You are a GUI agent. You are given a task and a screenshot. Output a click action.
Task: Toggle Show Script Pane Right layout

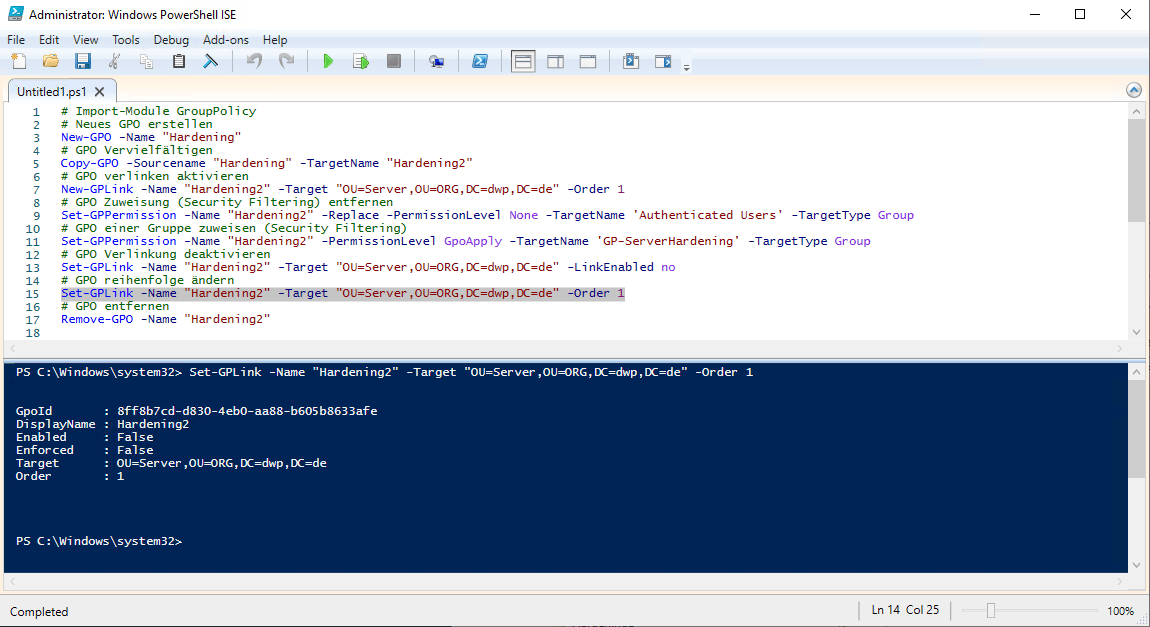(x=555, y=62)
